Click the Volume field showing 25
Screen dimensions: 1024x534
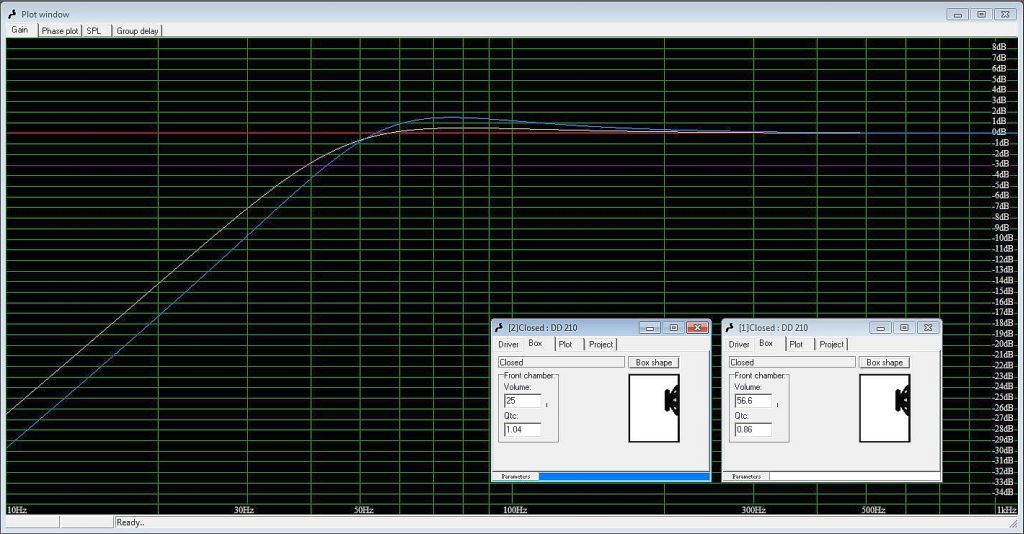522,401
